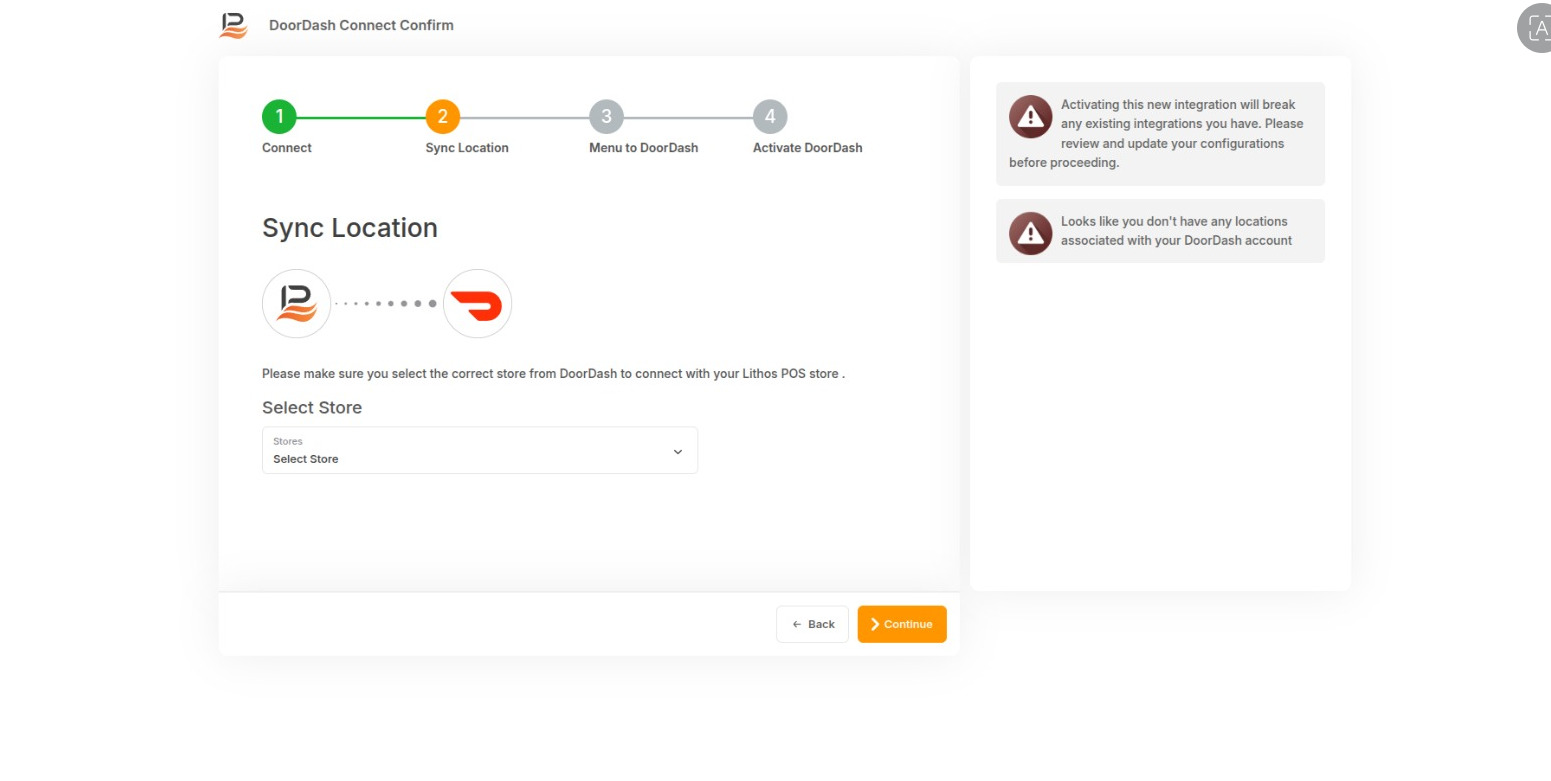
Task: Go back with the Back button
Action: (x=812, y=624)
